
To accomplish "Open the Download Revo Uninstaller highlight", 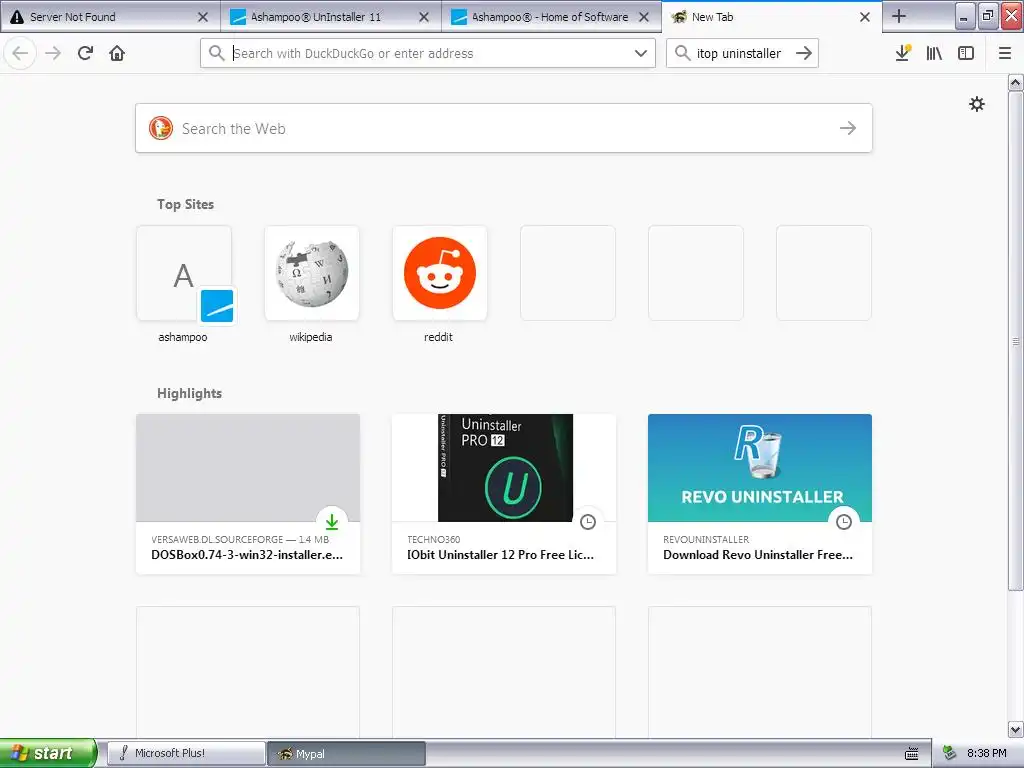I will pos(760,494).
